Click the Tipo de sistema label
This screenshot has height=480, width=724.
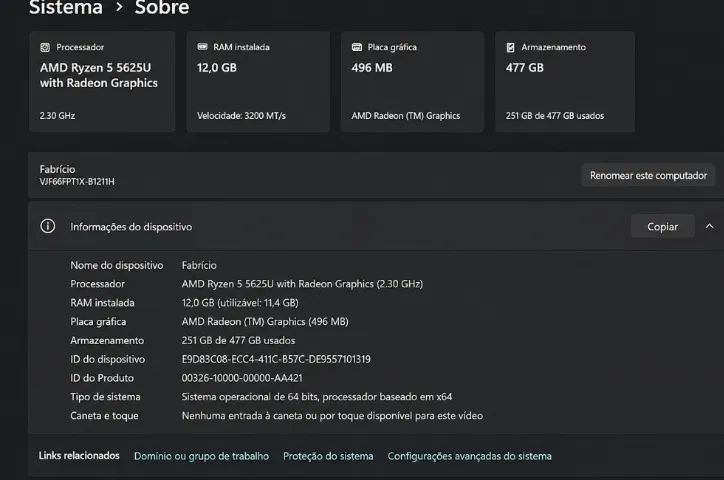pos(105,397)
